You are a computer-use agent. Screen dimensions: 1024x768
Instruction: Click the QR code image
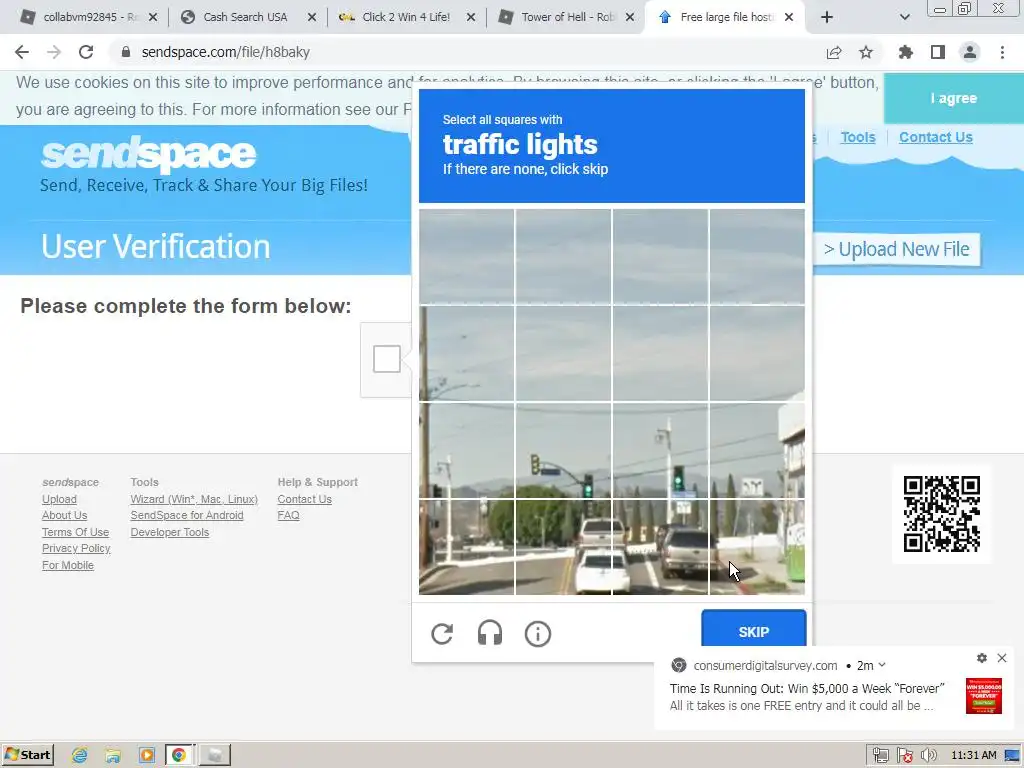[942, 514]
